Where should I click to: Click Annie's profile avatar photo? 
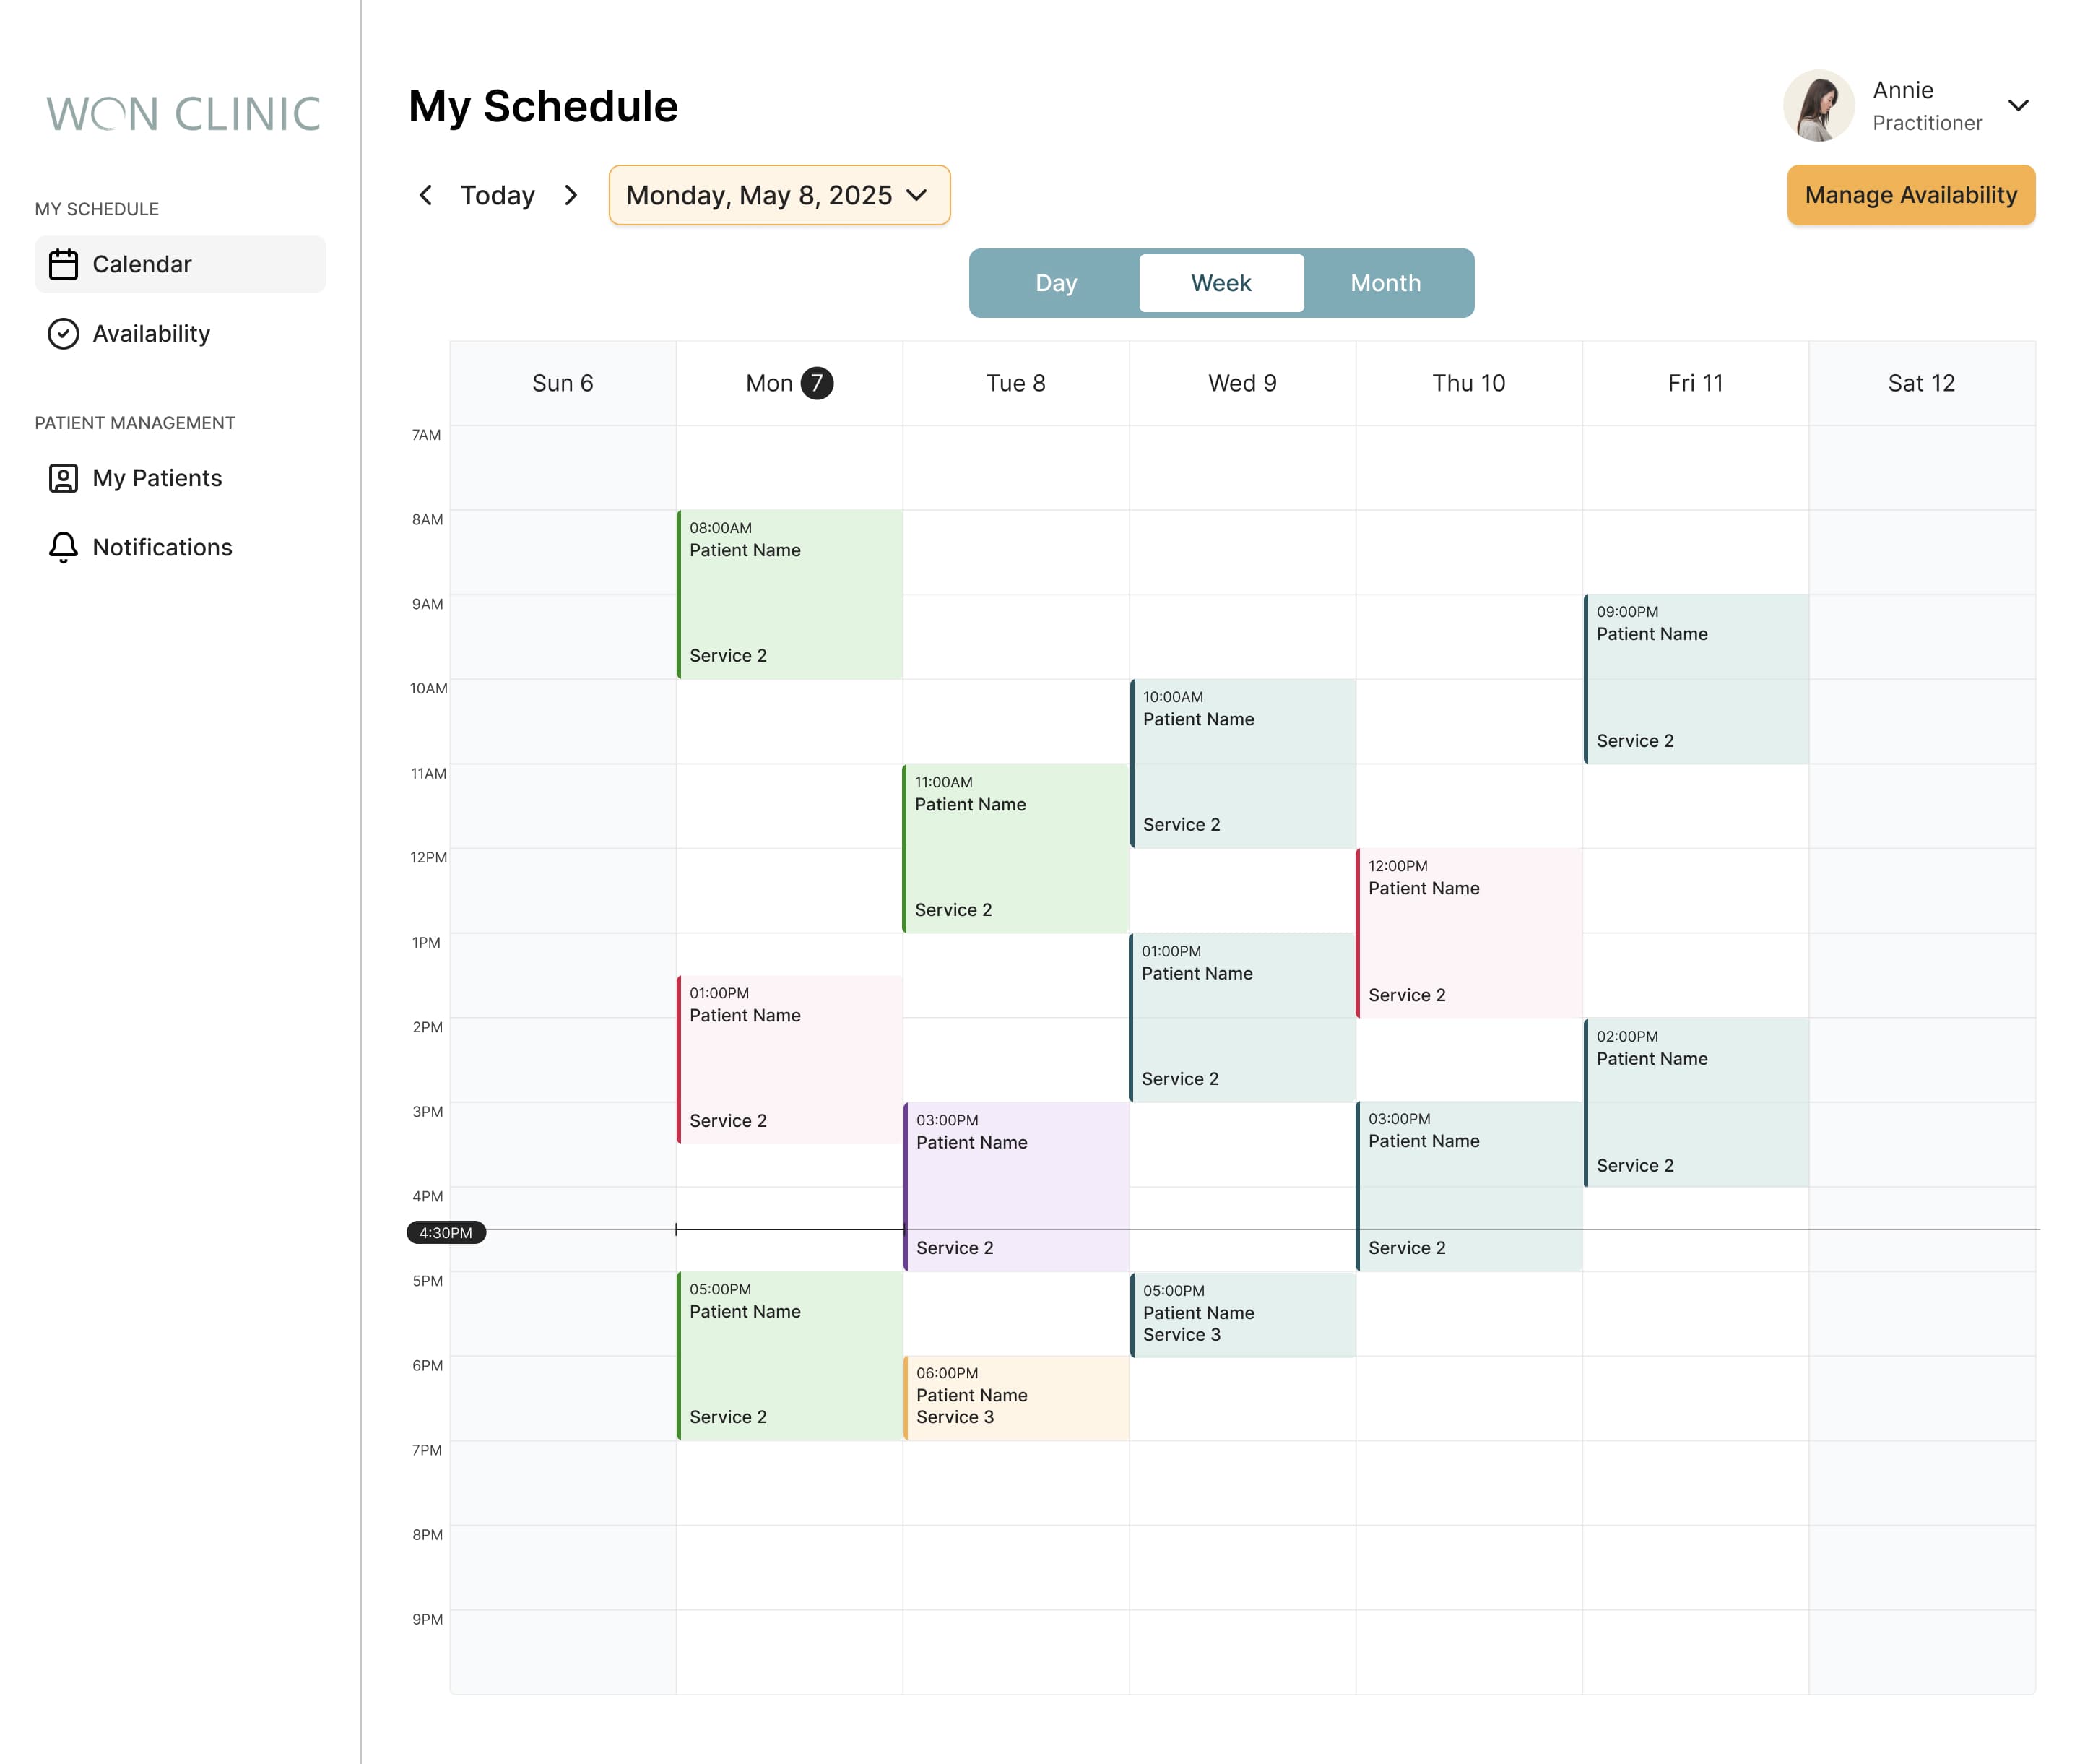[1819, 106]
